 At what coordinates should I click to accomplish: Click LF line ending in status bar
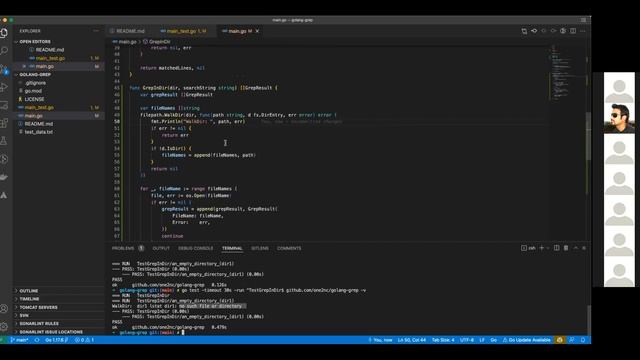[482, 340]
